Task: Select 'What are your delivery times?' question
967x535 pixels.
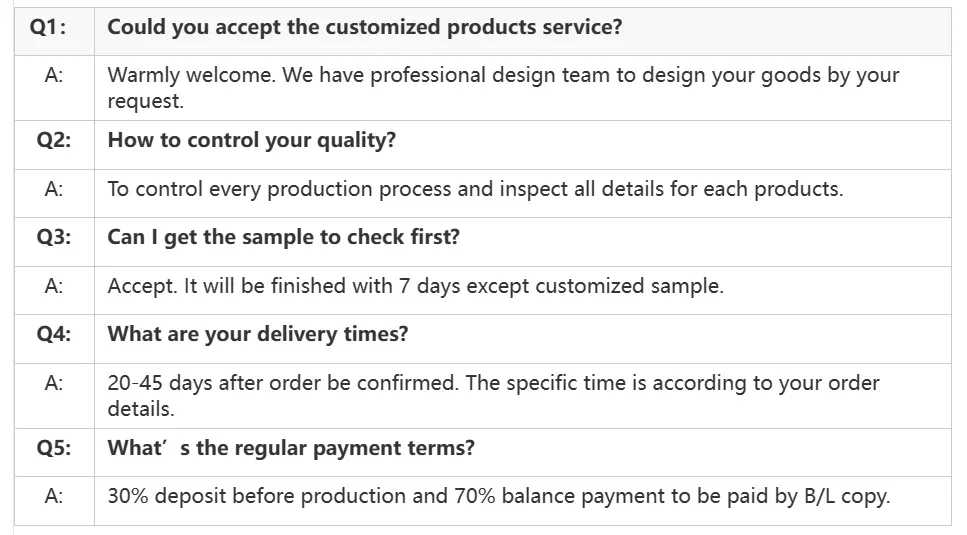Action: click(258, 334)
